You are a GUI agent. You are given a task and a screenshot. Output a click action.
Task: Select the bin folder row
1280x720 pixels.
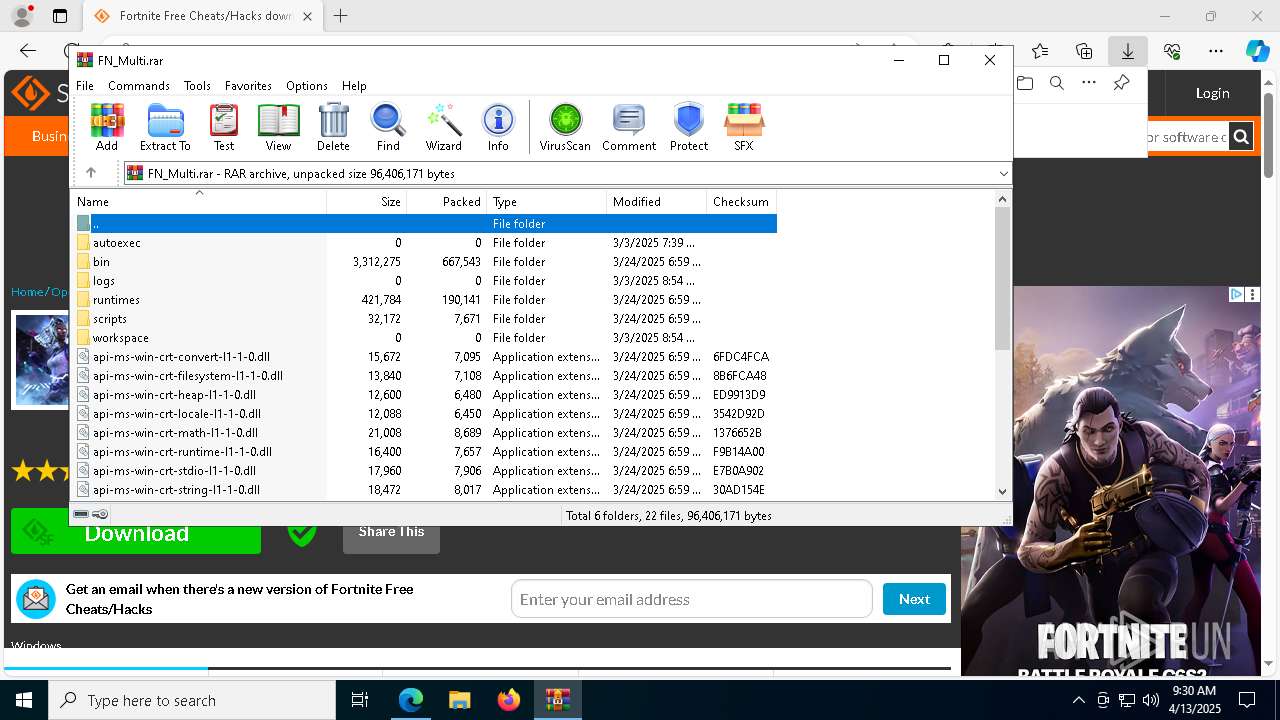click(x=425, y=262)
